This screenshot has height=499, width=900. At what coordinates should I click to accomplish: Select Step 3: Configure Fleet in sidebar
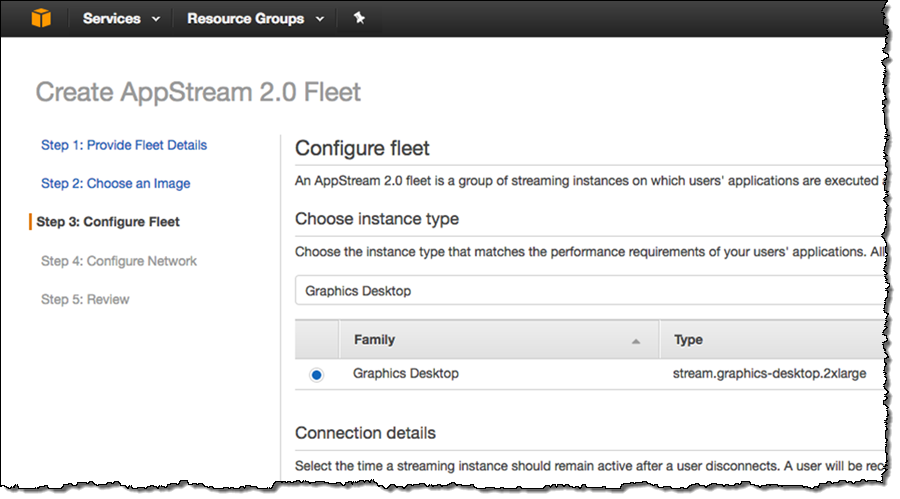click(x=108, y=222)
